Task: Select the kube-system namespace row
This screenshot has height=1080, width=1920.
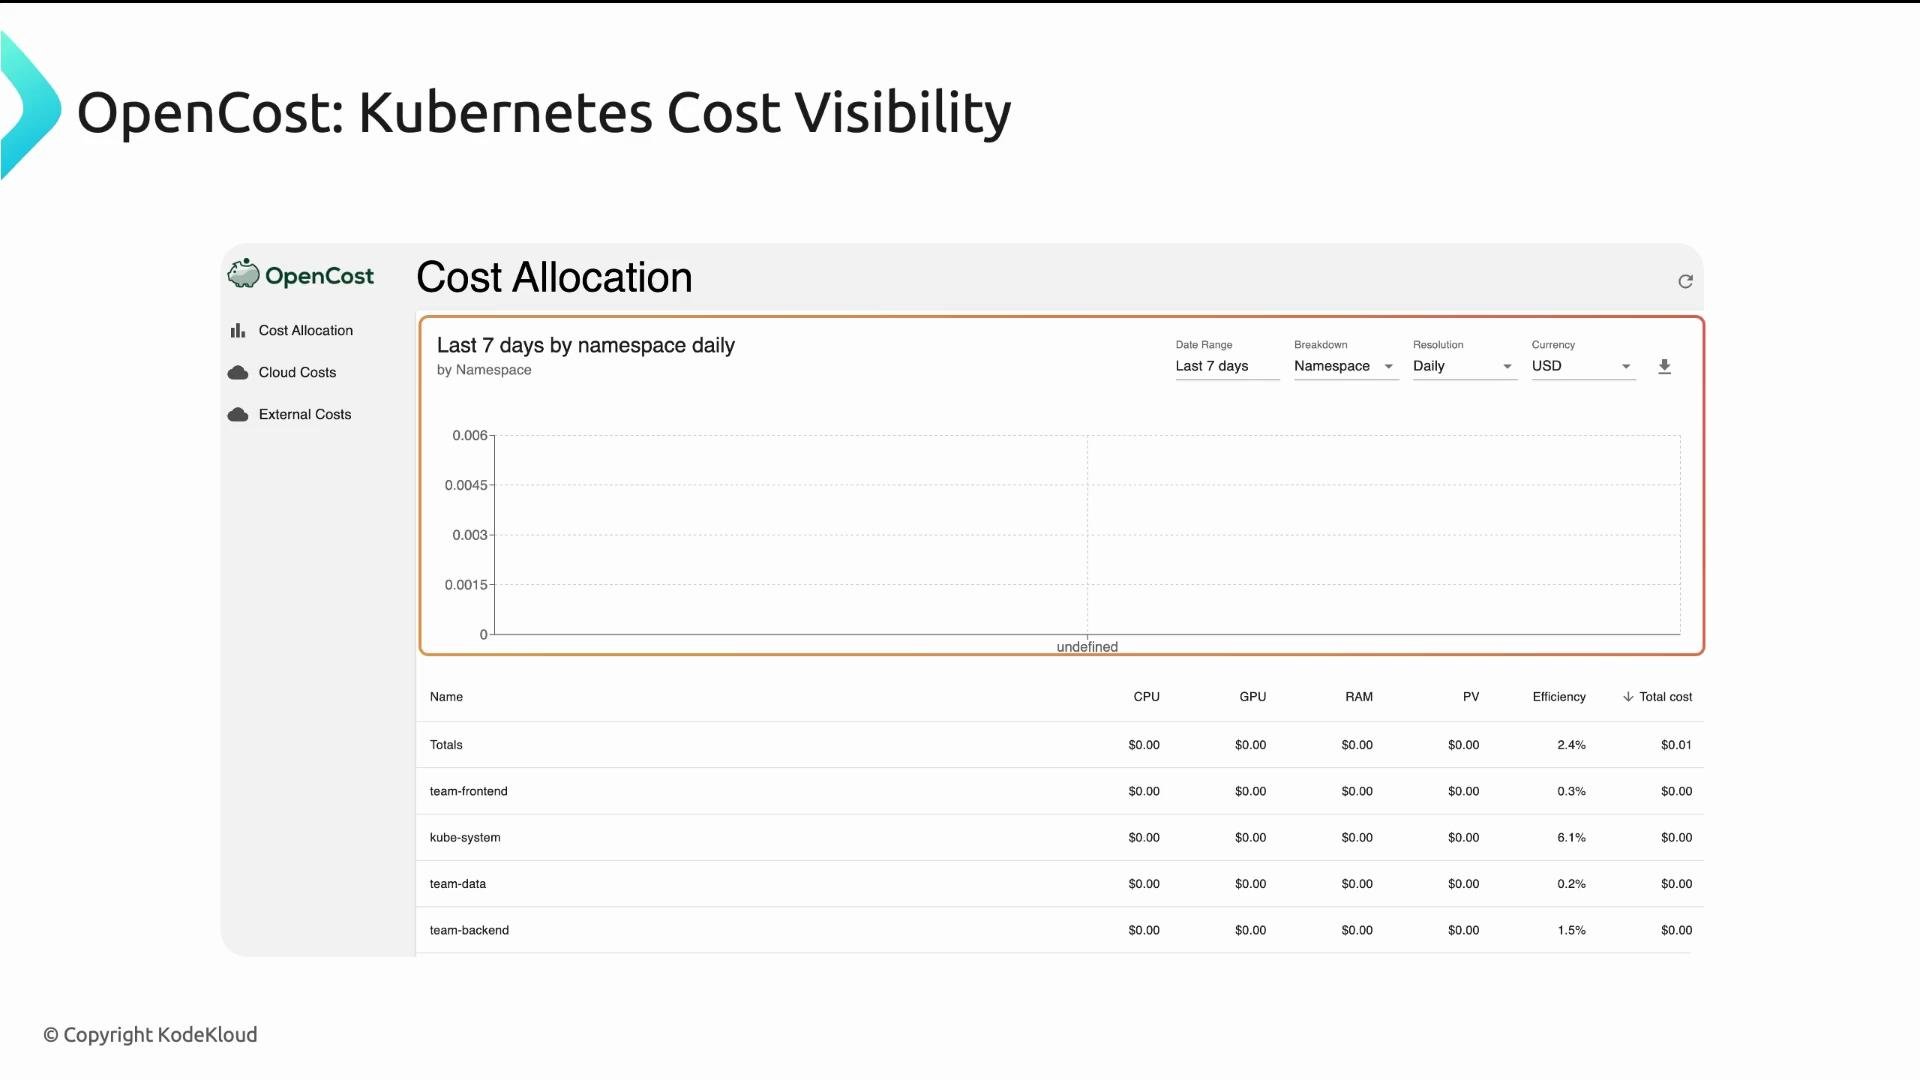Action: (x=1059, y=838)
